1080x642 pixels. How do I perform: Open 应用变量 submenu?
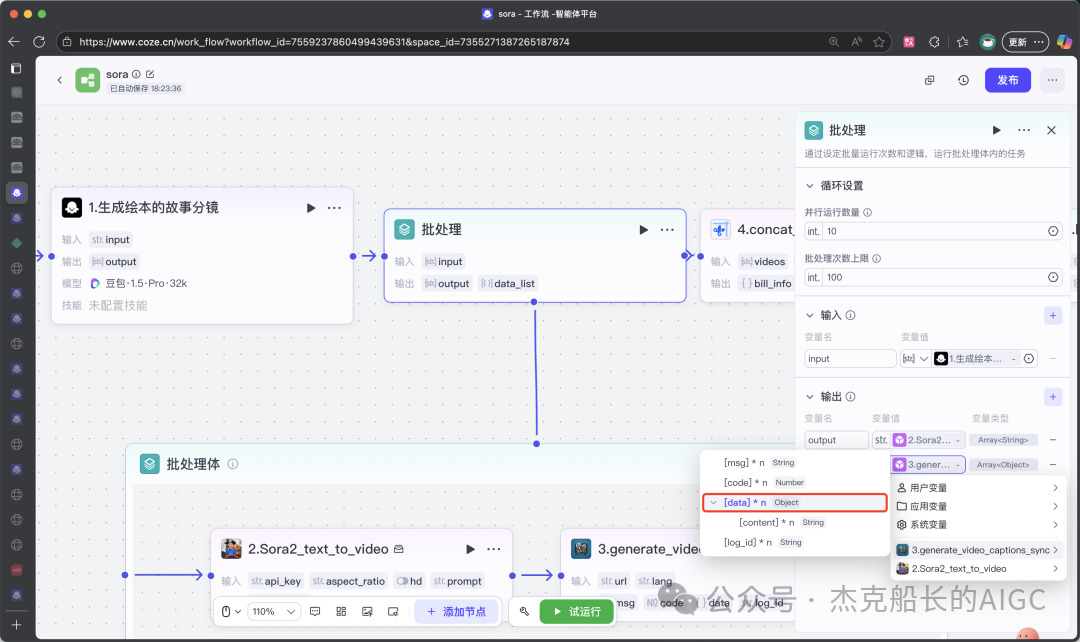(x=977, y=506)
